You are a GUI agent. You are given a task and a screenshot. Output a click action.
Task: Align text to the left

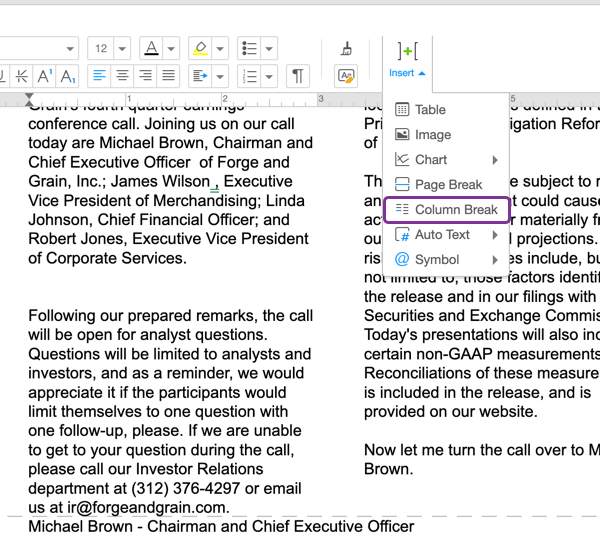coord(100,76)
